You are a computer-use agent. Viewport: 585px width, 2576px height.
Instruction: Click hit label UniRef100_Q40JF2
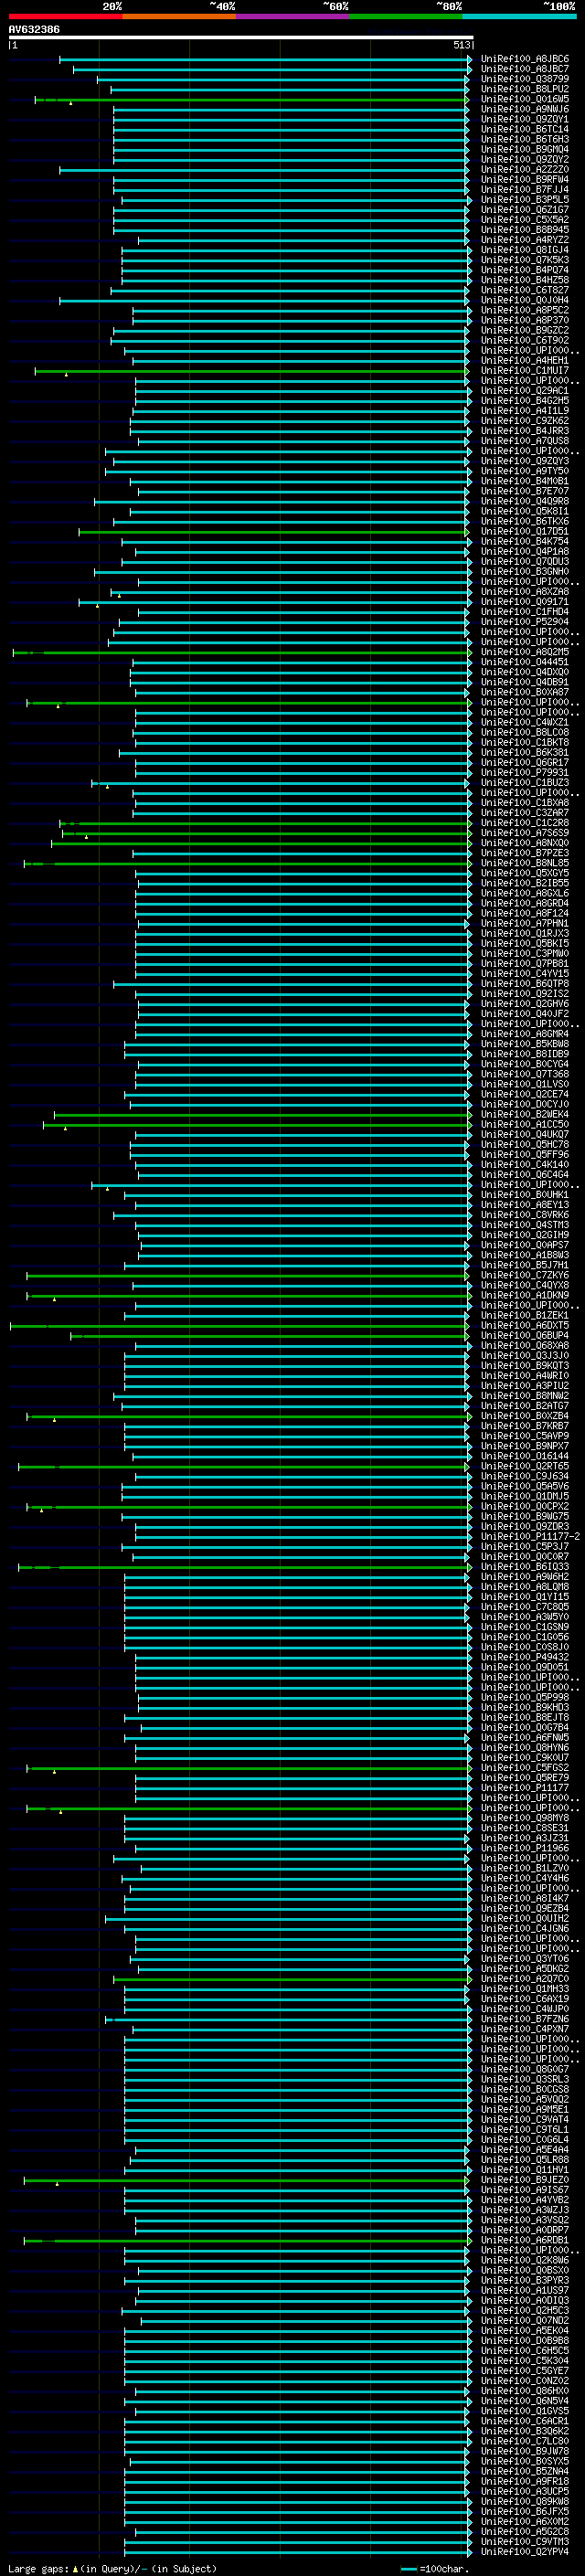(x=525, y=1014)
